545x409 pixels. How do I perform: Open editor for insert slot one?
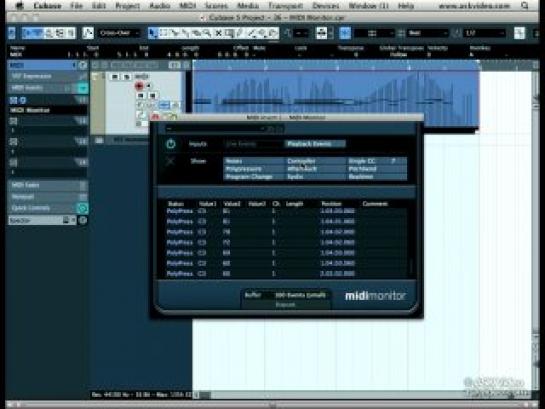pyautogui.click(x=23, y=100)
